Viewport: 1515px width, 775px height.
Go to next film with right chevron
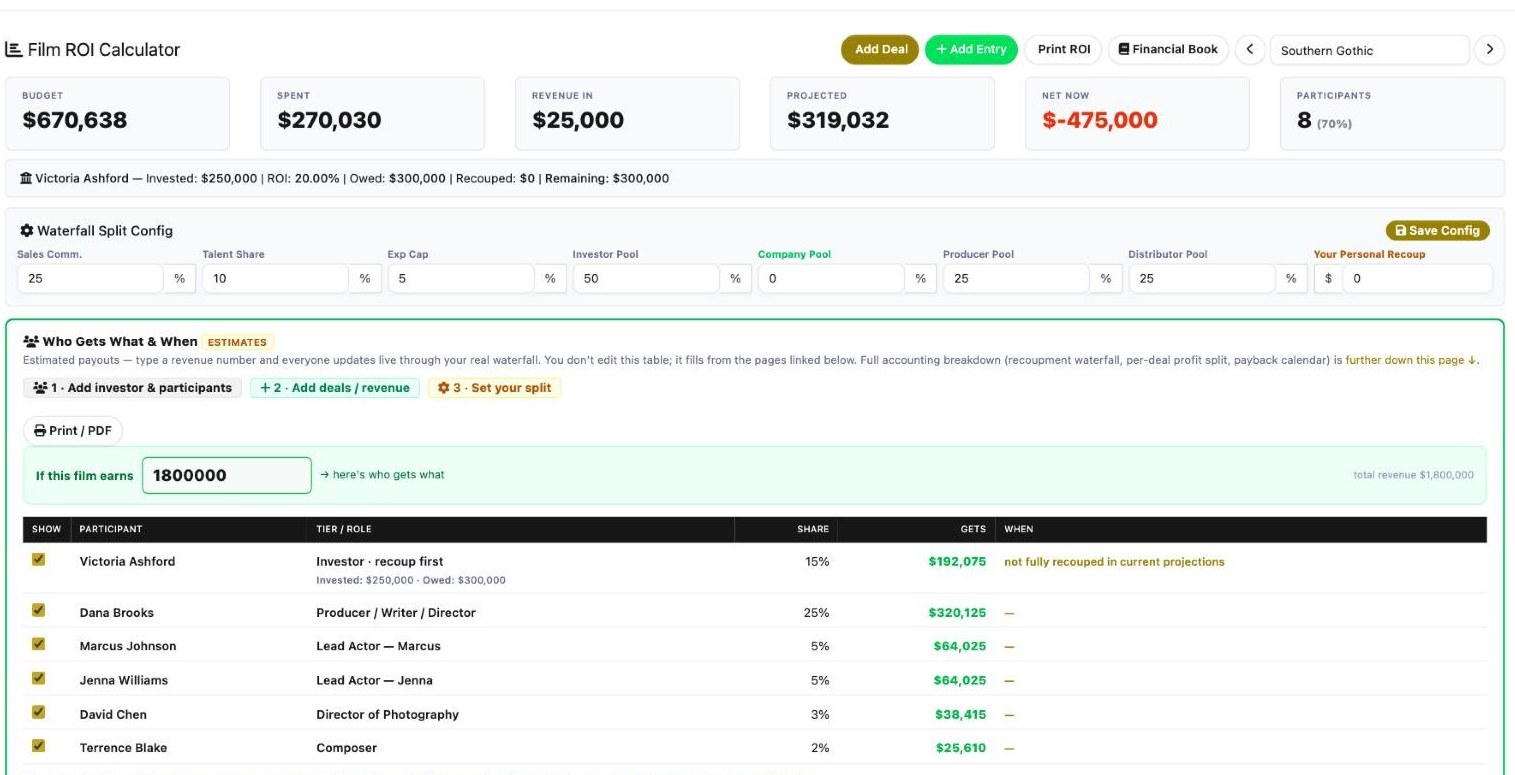[x=1490, y=50]
